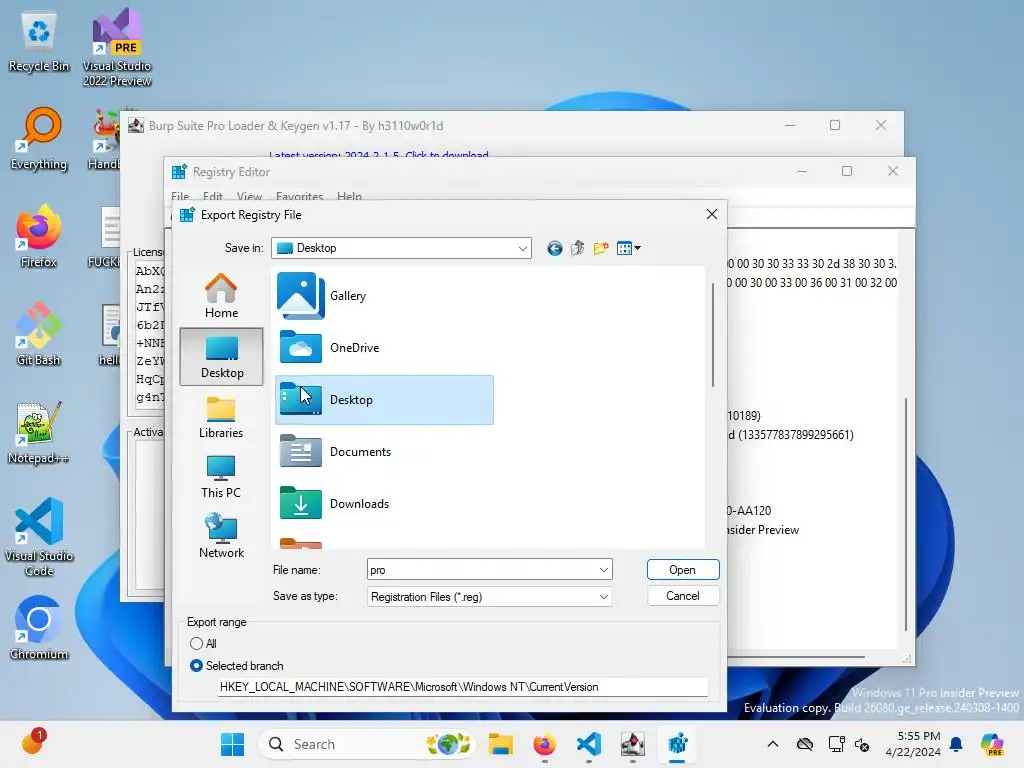The width and height of the screenshot is (1024, 768).
Task: Select the highlighted Desktop folder item
Action: [x=384, y=400]
